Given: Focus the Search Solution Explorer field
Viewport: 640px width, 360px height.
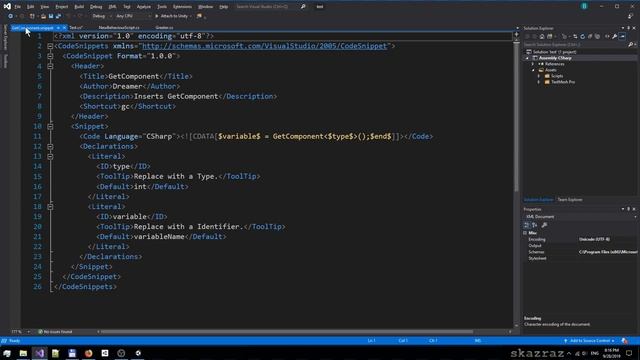Looking at the screenshot, I should (x=576, y=44).
